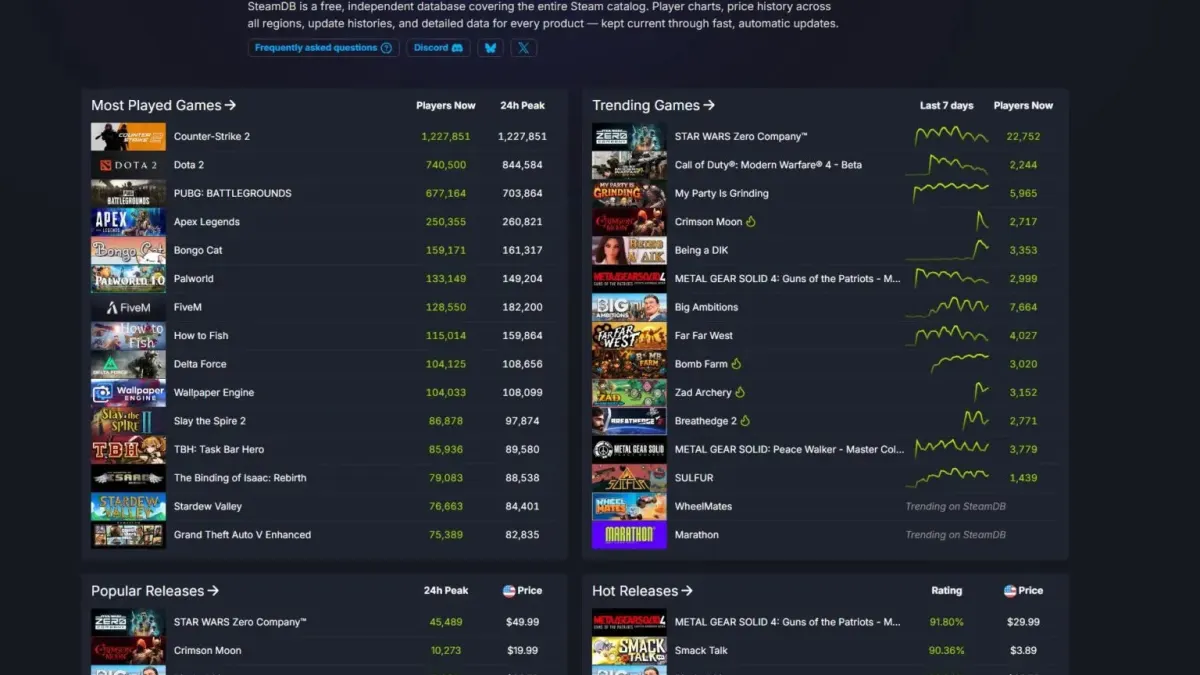This screenshot has height=675, width=1200.
Task: Open STAR WARS Zero Company in Popular Releases
Action: pyautogui.click(x=240, y=622)
